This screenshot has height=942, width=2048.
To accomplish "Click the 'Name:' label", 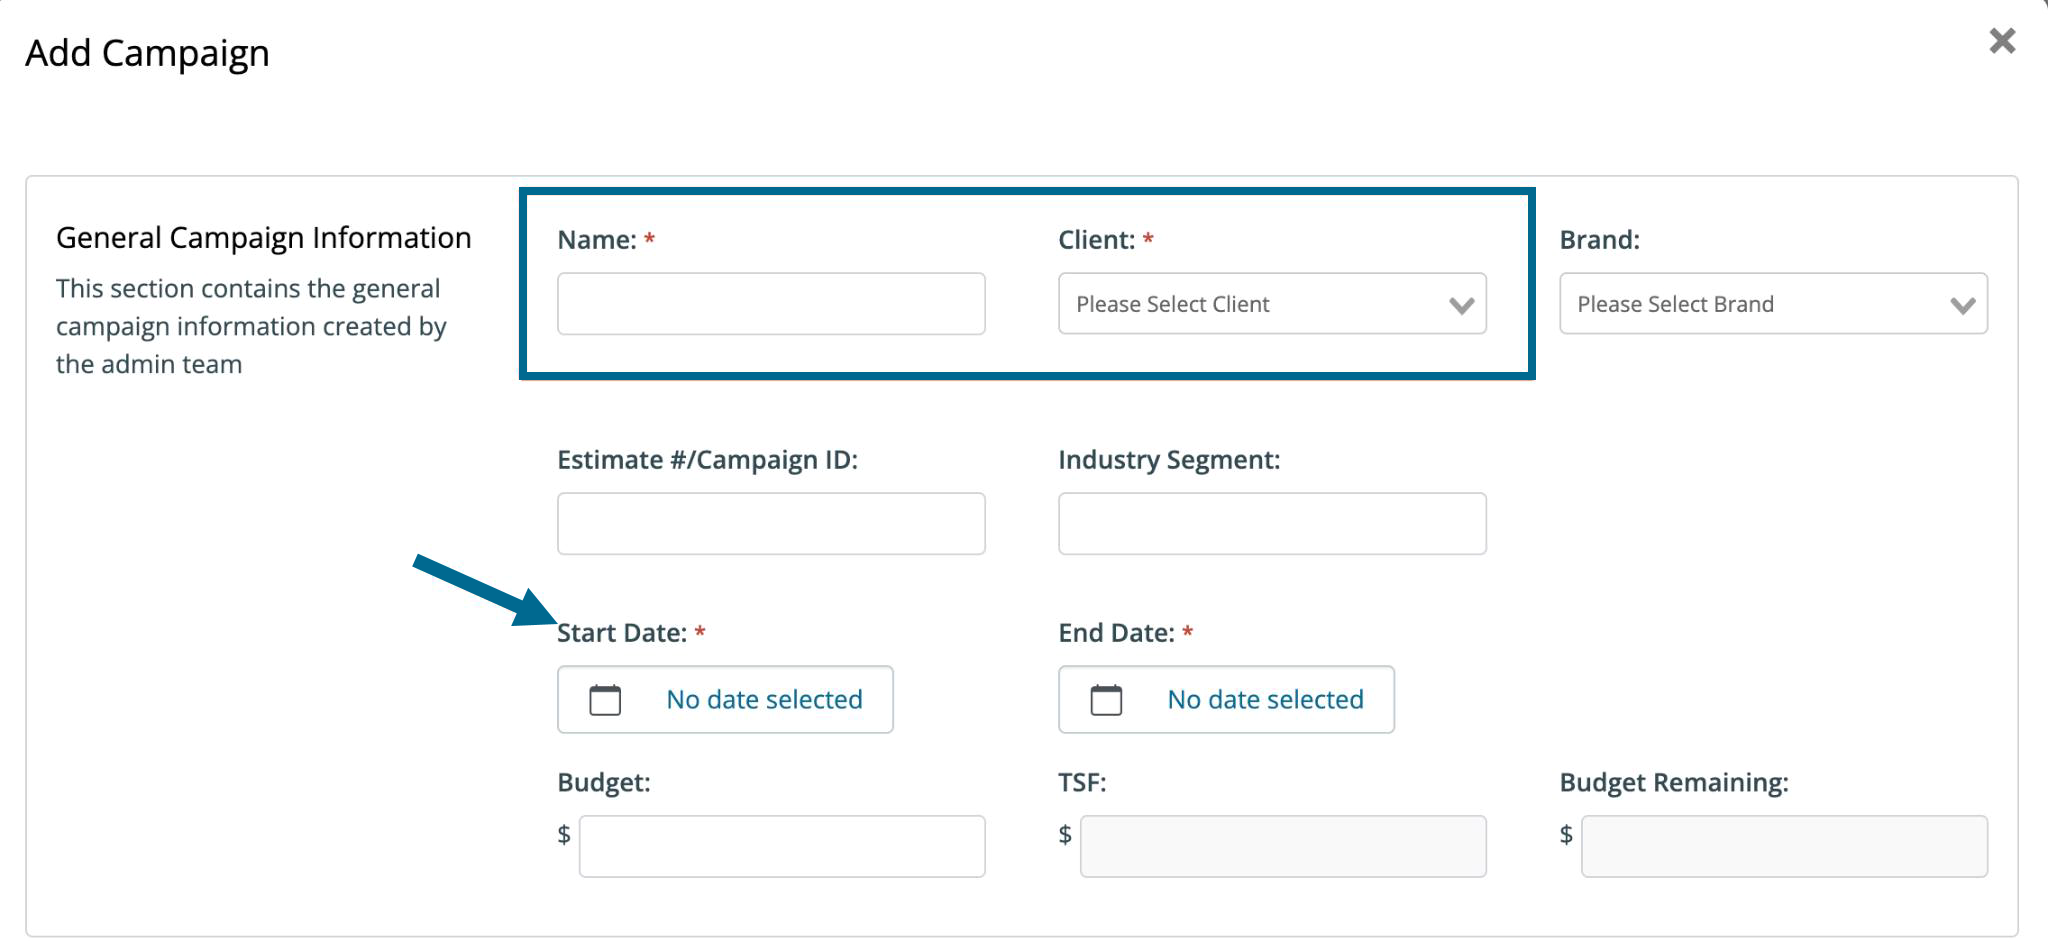I will (597, 240).
